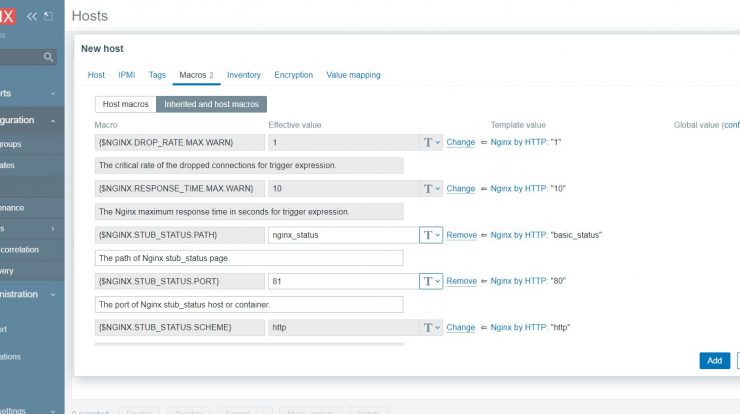
Task: Click the global value configure link
Action: (732, 125)
